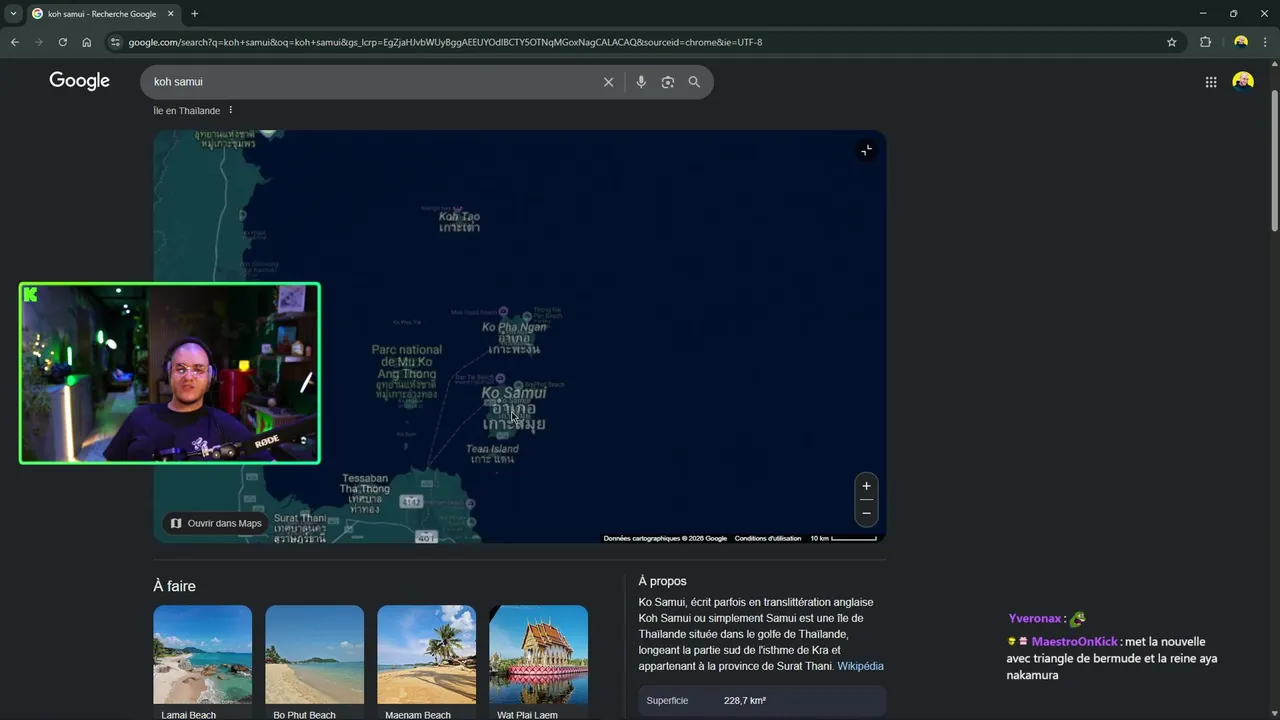1280x720 pixels.
Task: Open the tab search dropdown arrow
Action: coord(13,14)
